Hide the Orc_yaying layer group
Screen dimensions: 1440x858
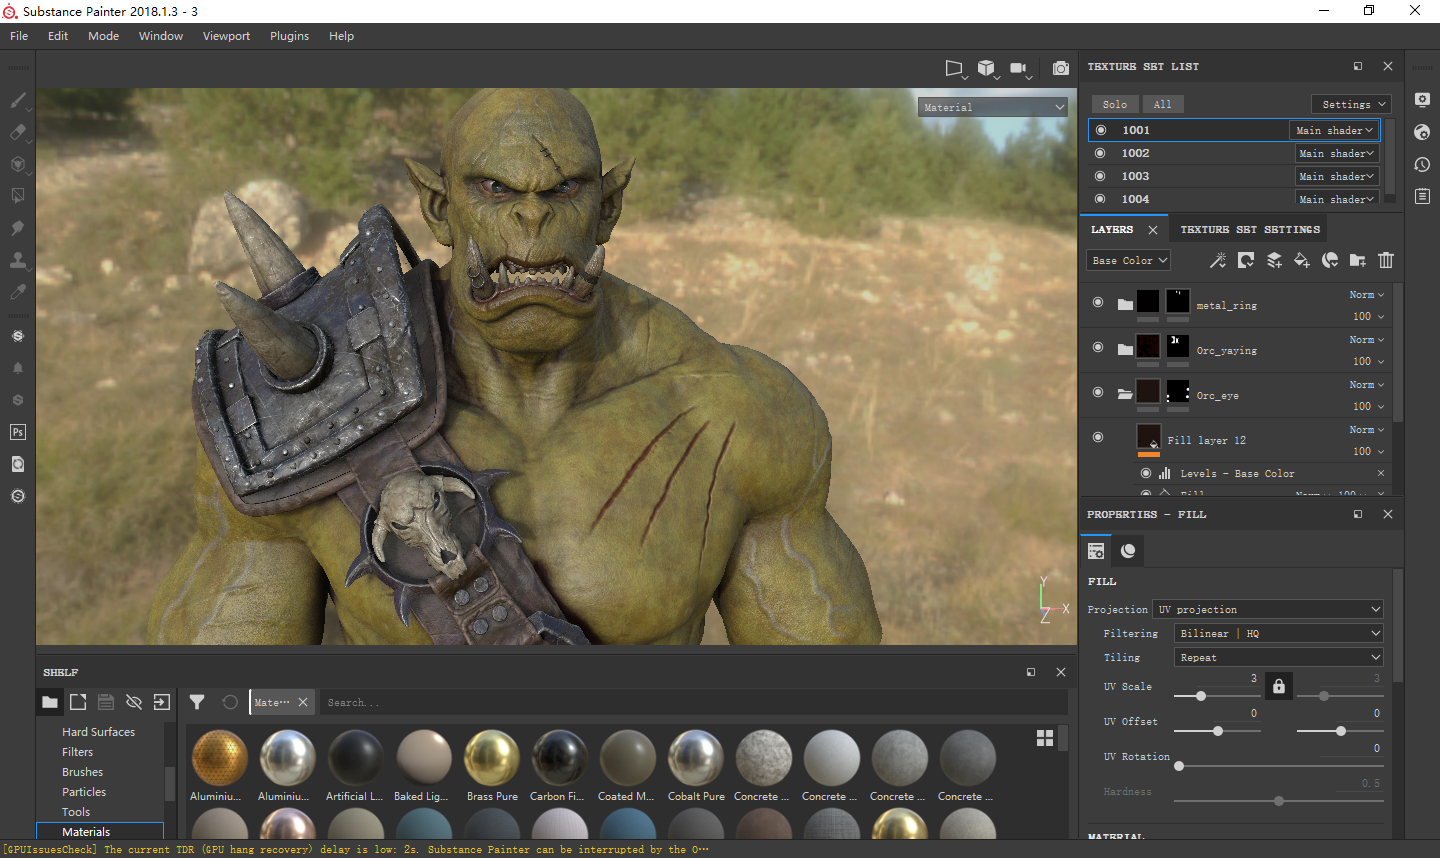[x=1098, y=347]
